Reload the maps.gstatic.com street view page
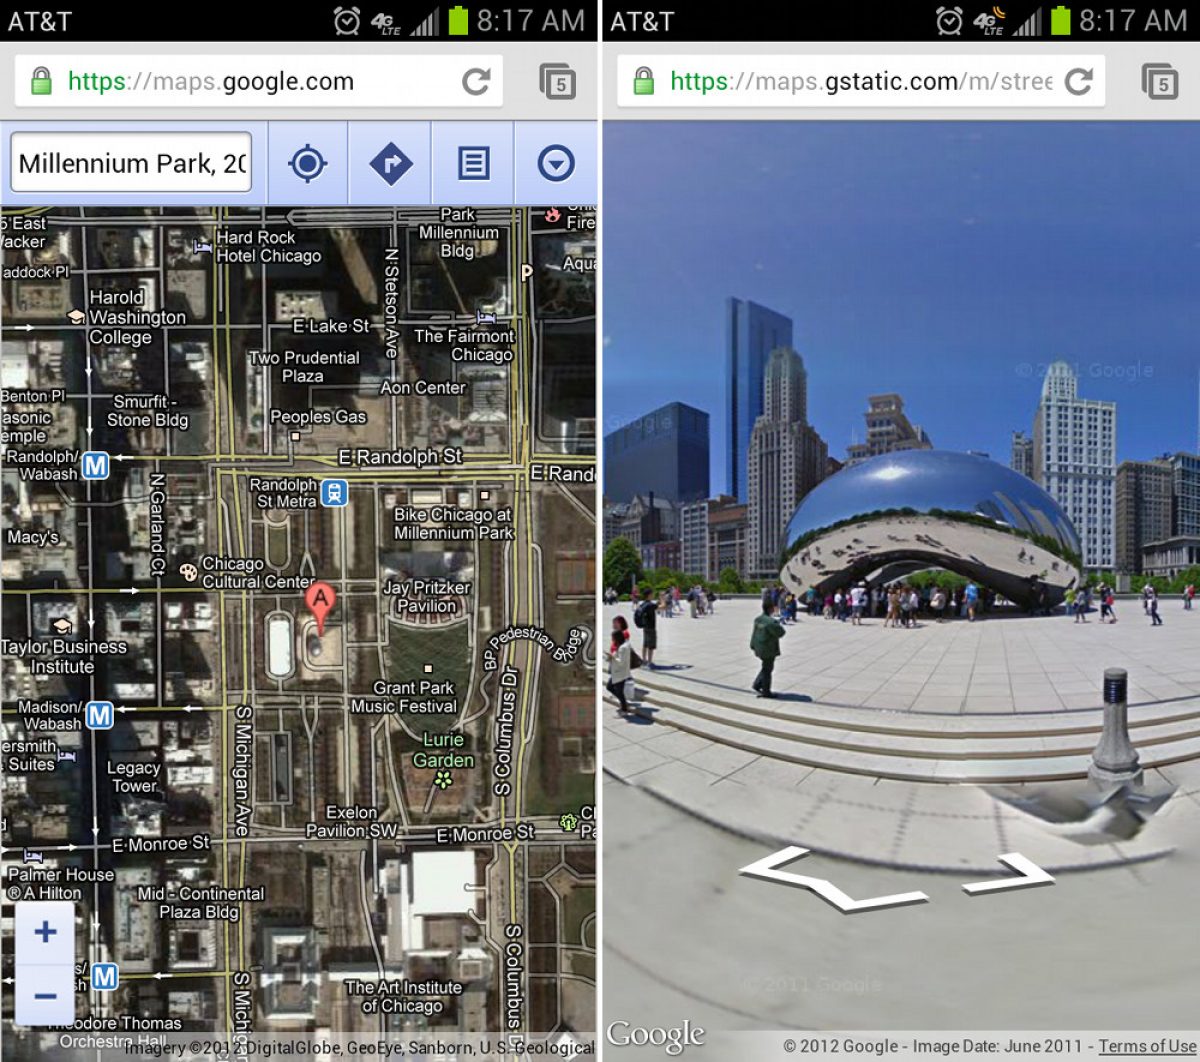Image resolution: width=1200 pixels, height=1062 pixels. click(x=1079, y=81)
